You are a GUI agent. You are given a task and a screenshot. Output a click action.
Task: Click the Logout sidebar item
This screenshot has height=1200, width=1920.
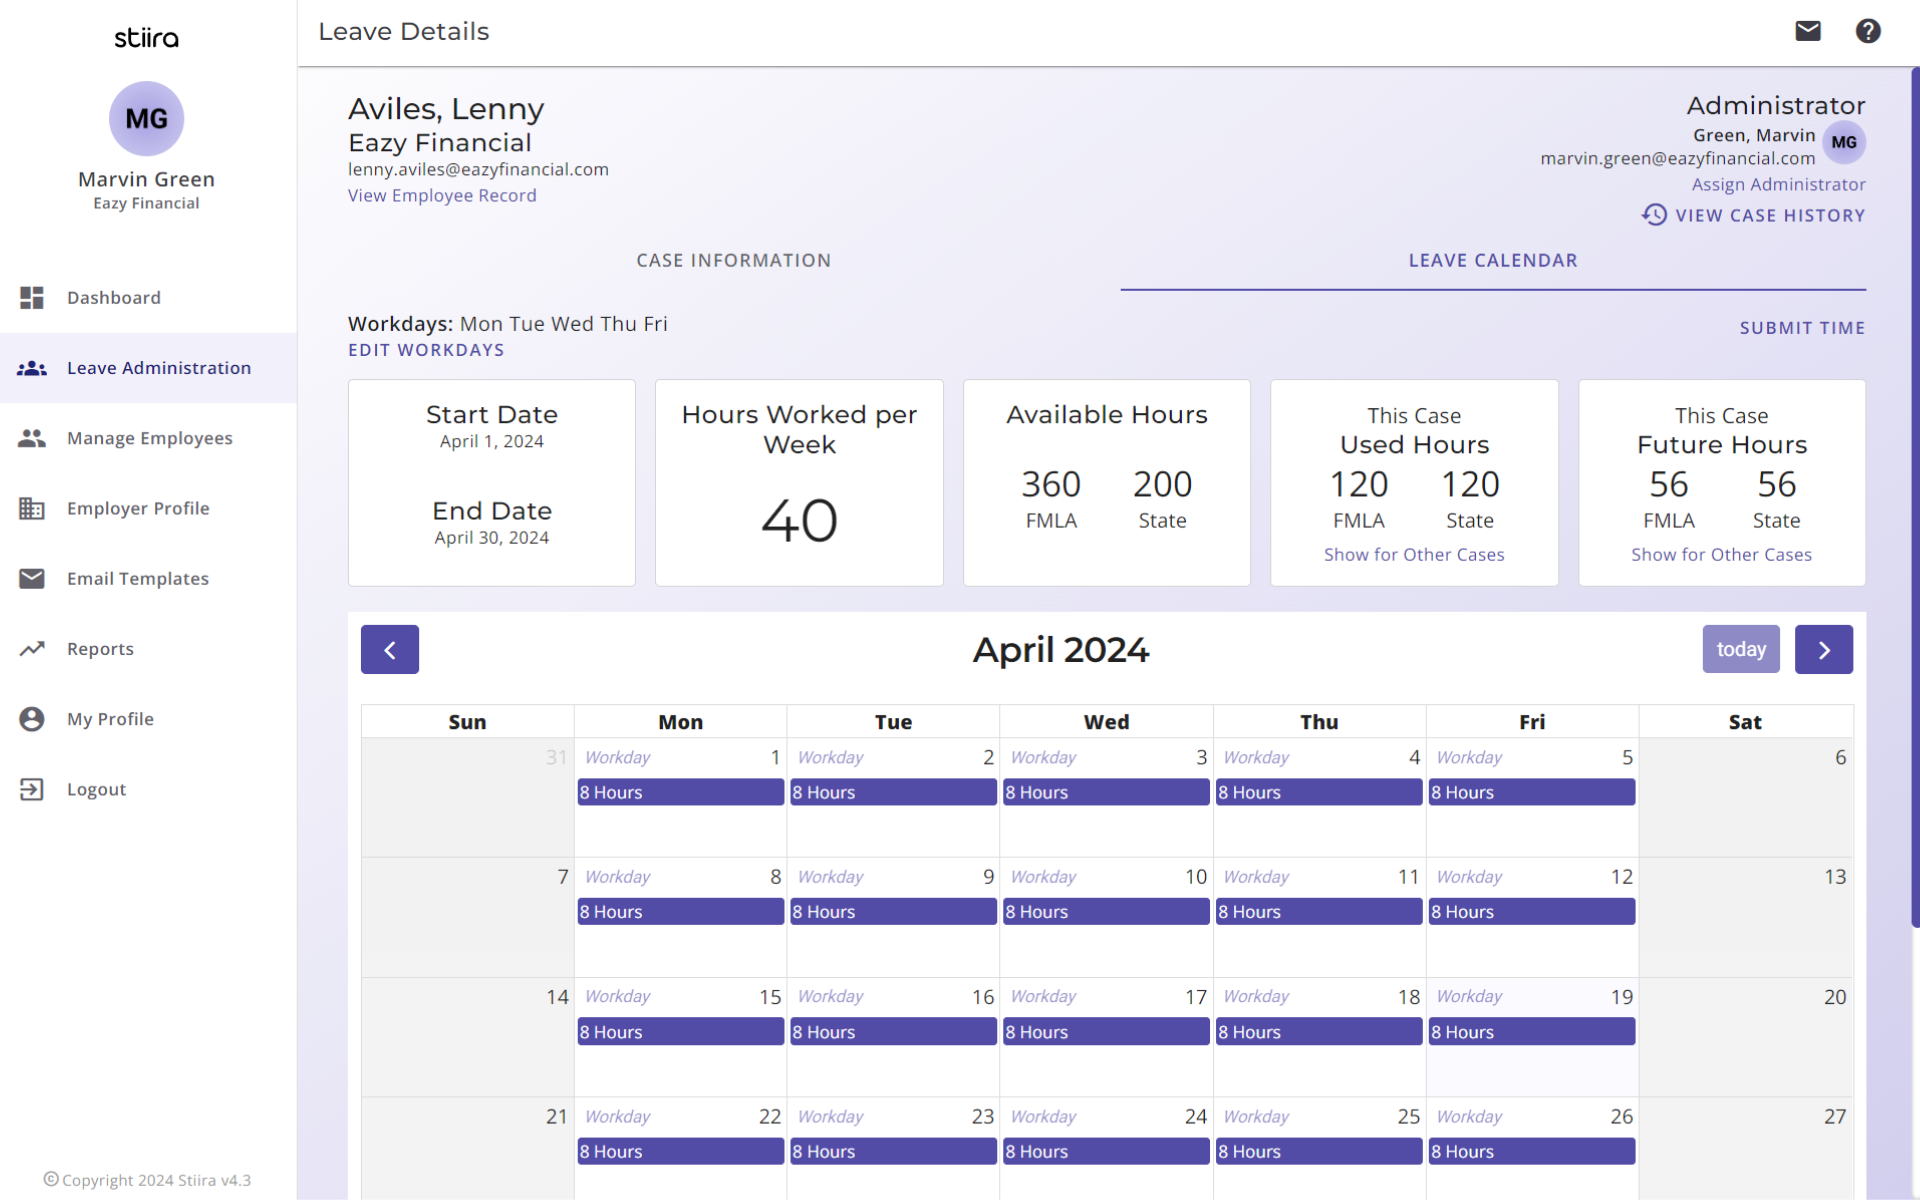(96, 789)
